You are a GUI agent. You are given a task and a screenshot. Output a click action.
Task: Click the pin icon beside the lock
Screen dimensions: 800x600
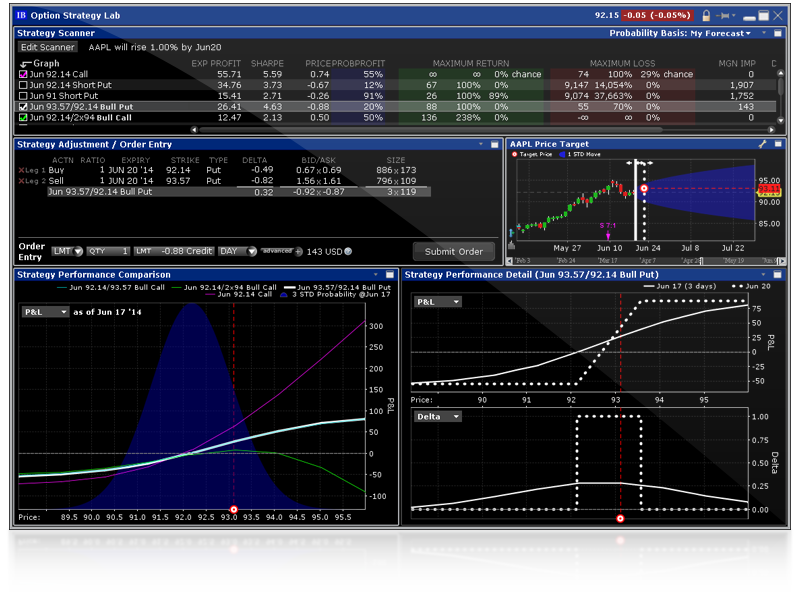pyautogui.click(x=723, y=16)
